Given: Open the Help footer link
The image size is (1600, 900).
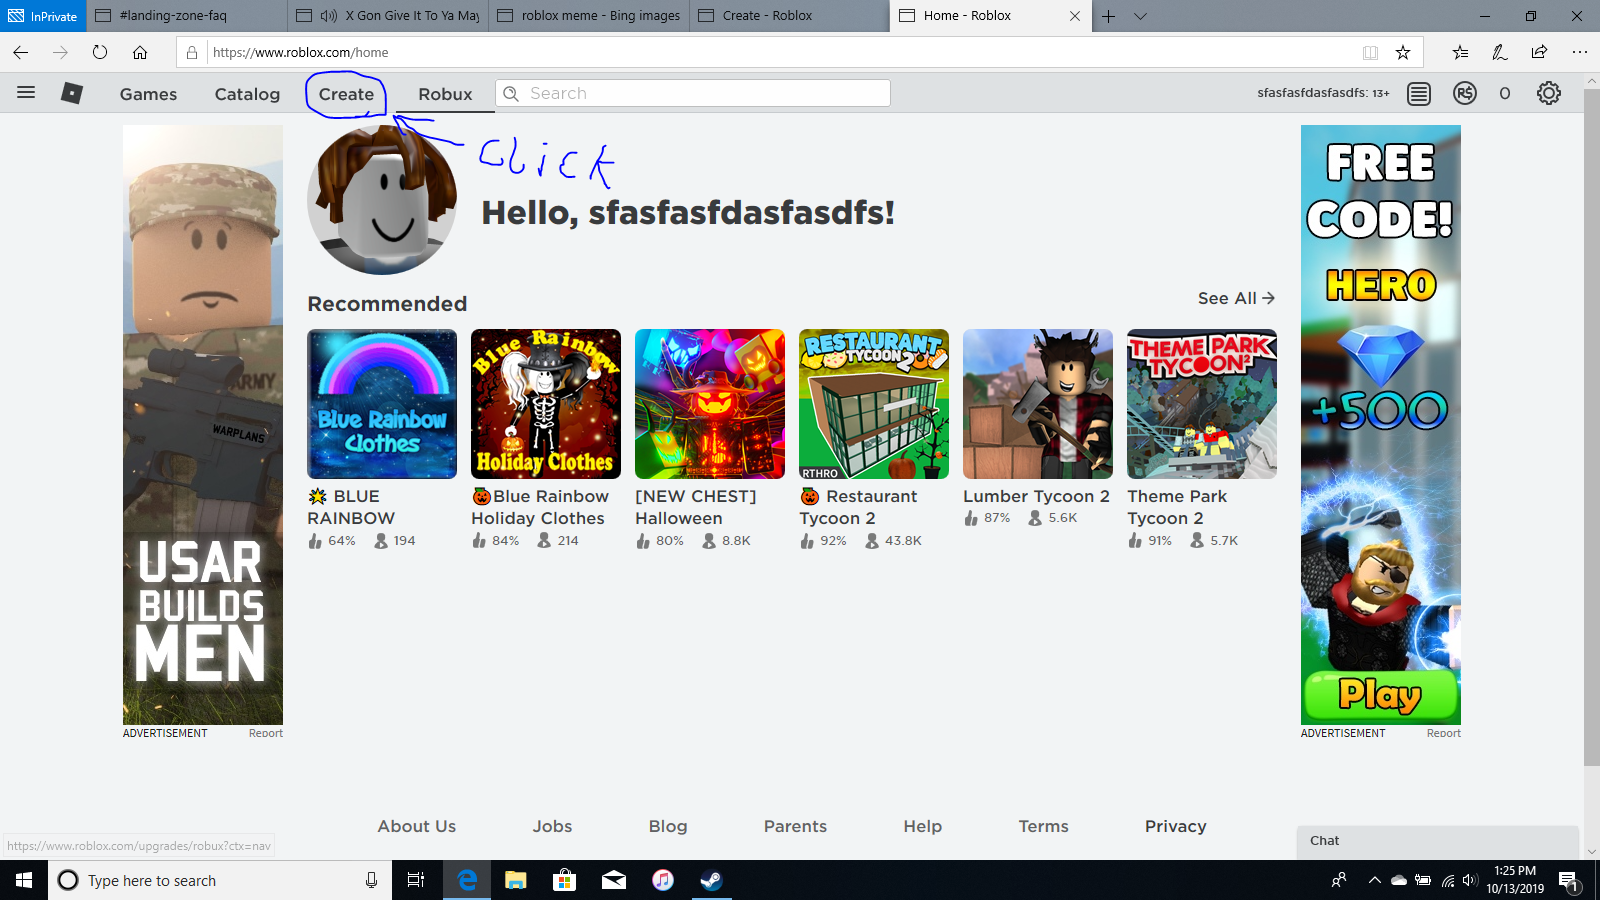Looking at the screenshot, I should click(x=922, y=826).
